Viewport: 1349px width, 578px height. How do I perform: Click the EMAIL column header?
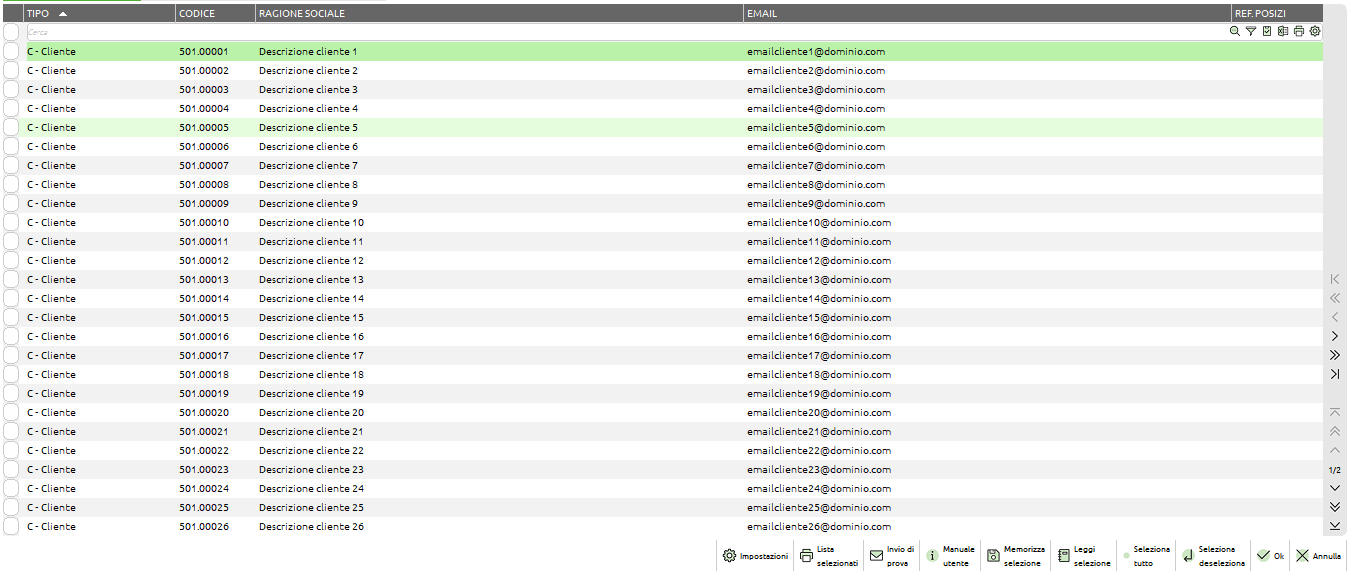click(761, 14)
